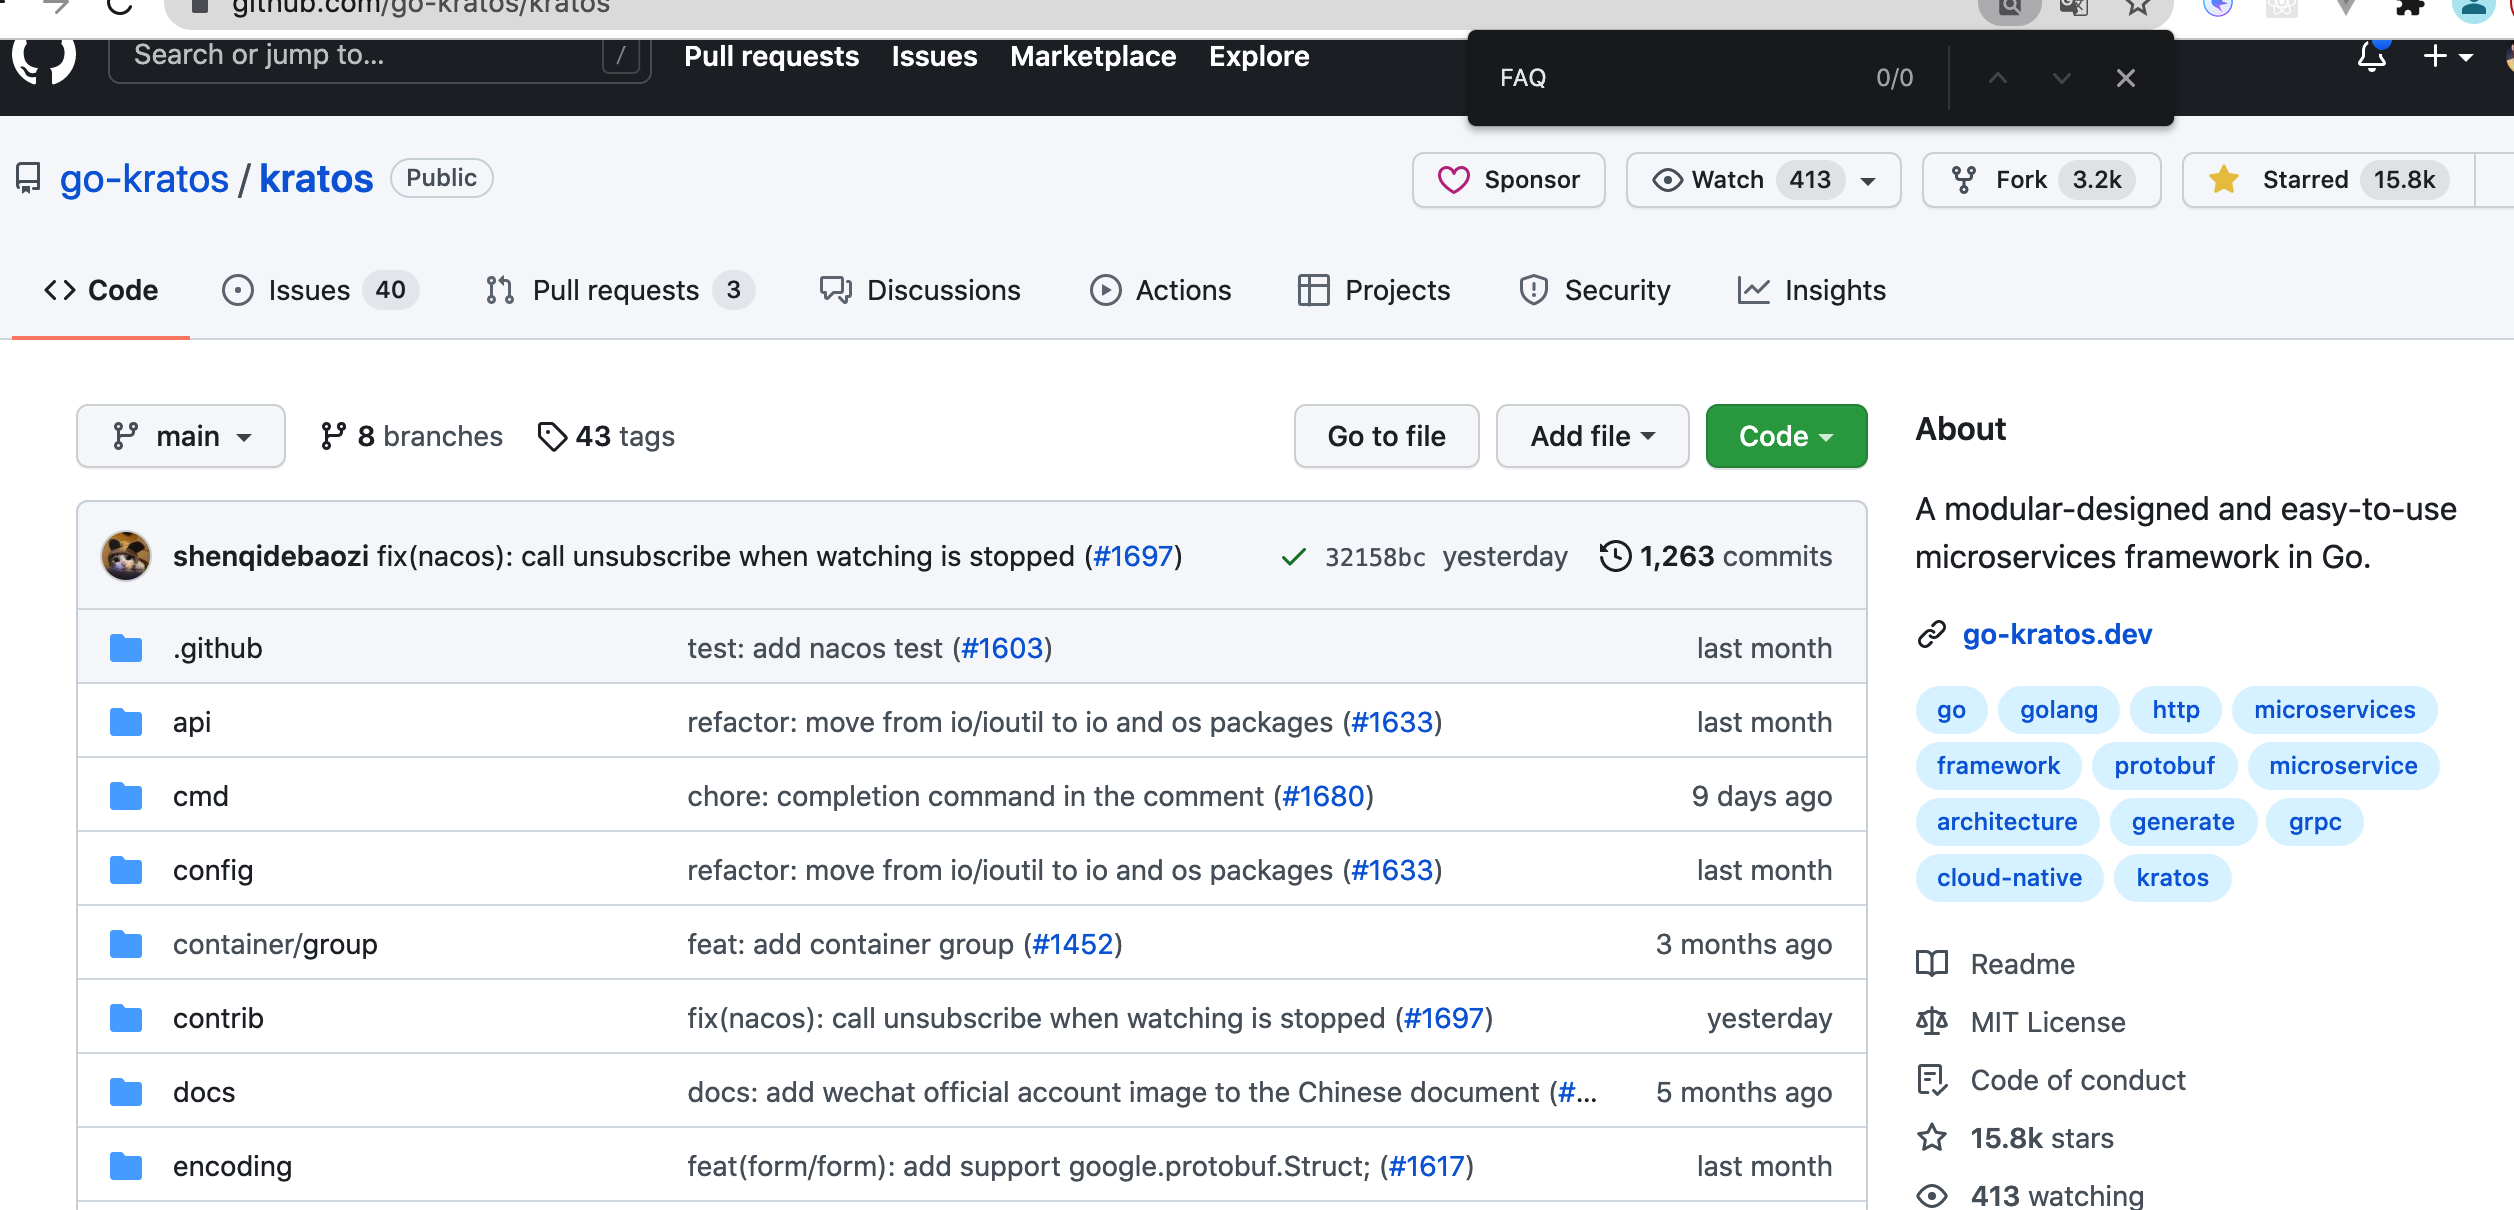Click the Search or jump to field
This screenshot has width=2514, height=1210.
(x=380, y=57)
